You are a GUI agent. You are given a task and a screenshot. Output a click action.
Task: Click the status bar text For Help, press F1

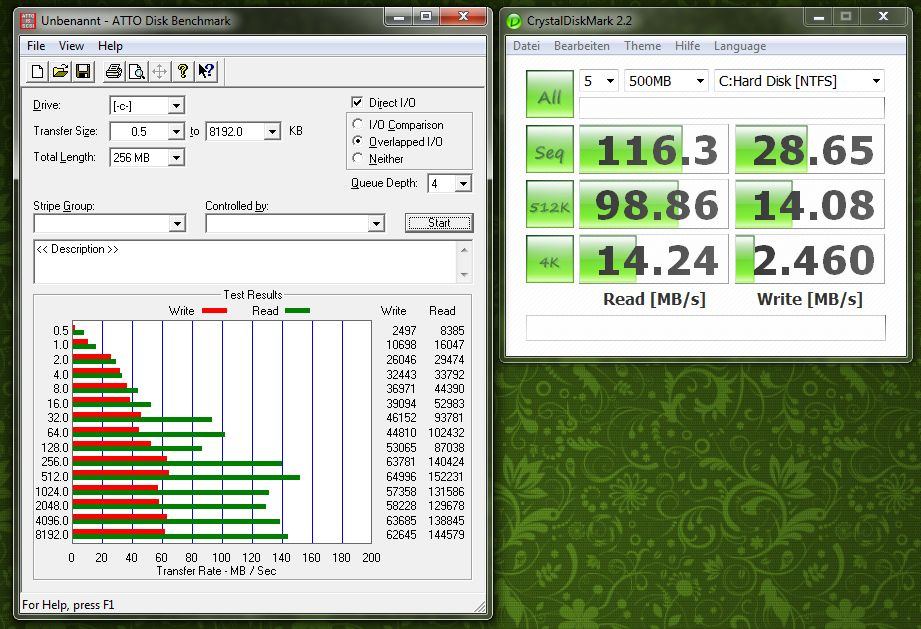pos(68,605)
